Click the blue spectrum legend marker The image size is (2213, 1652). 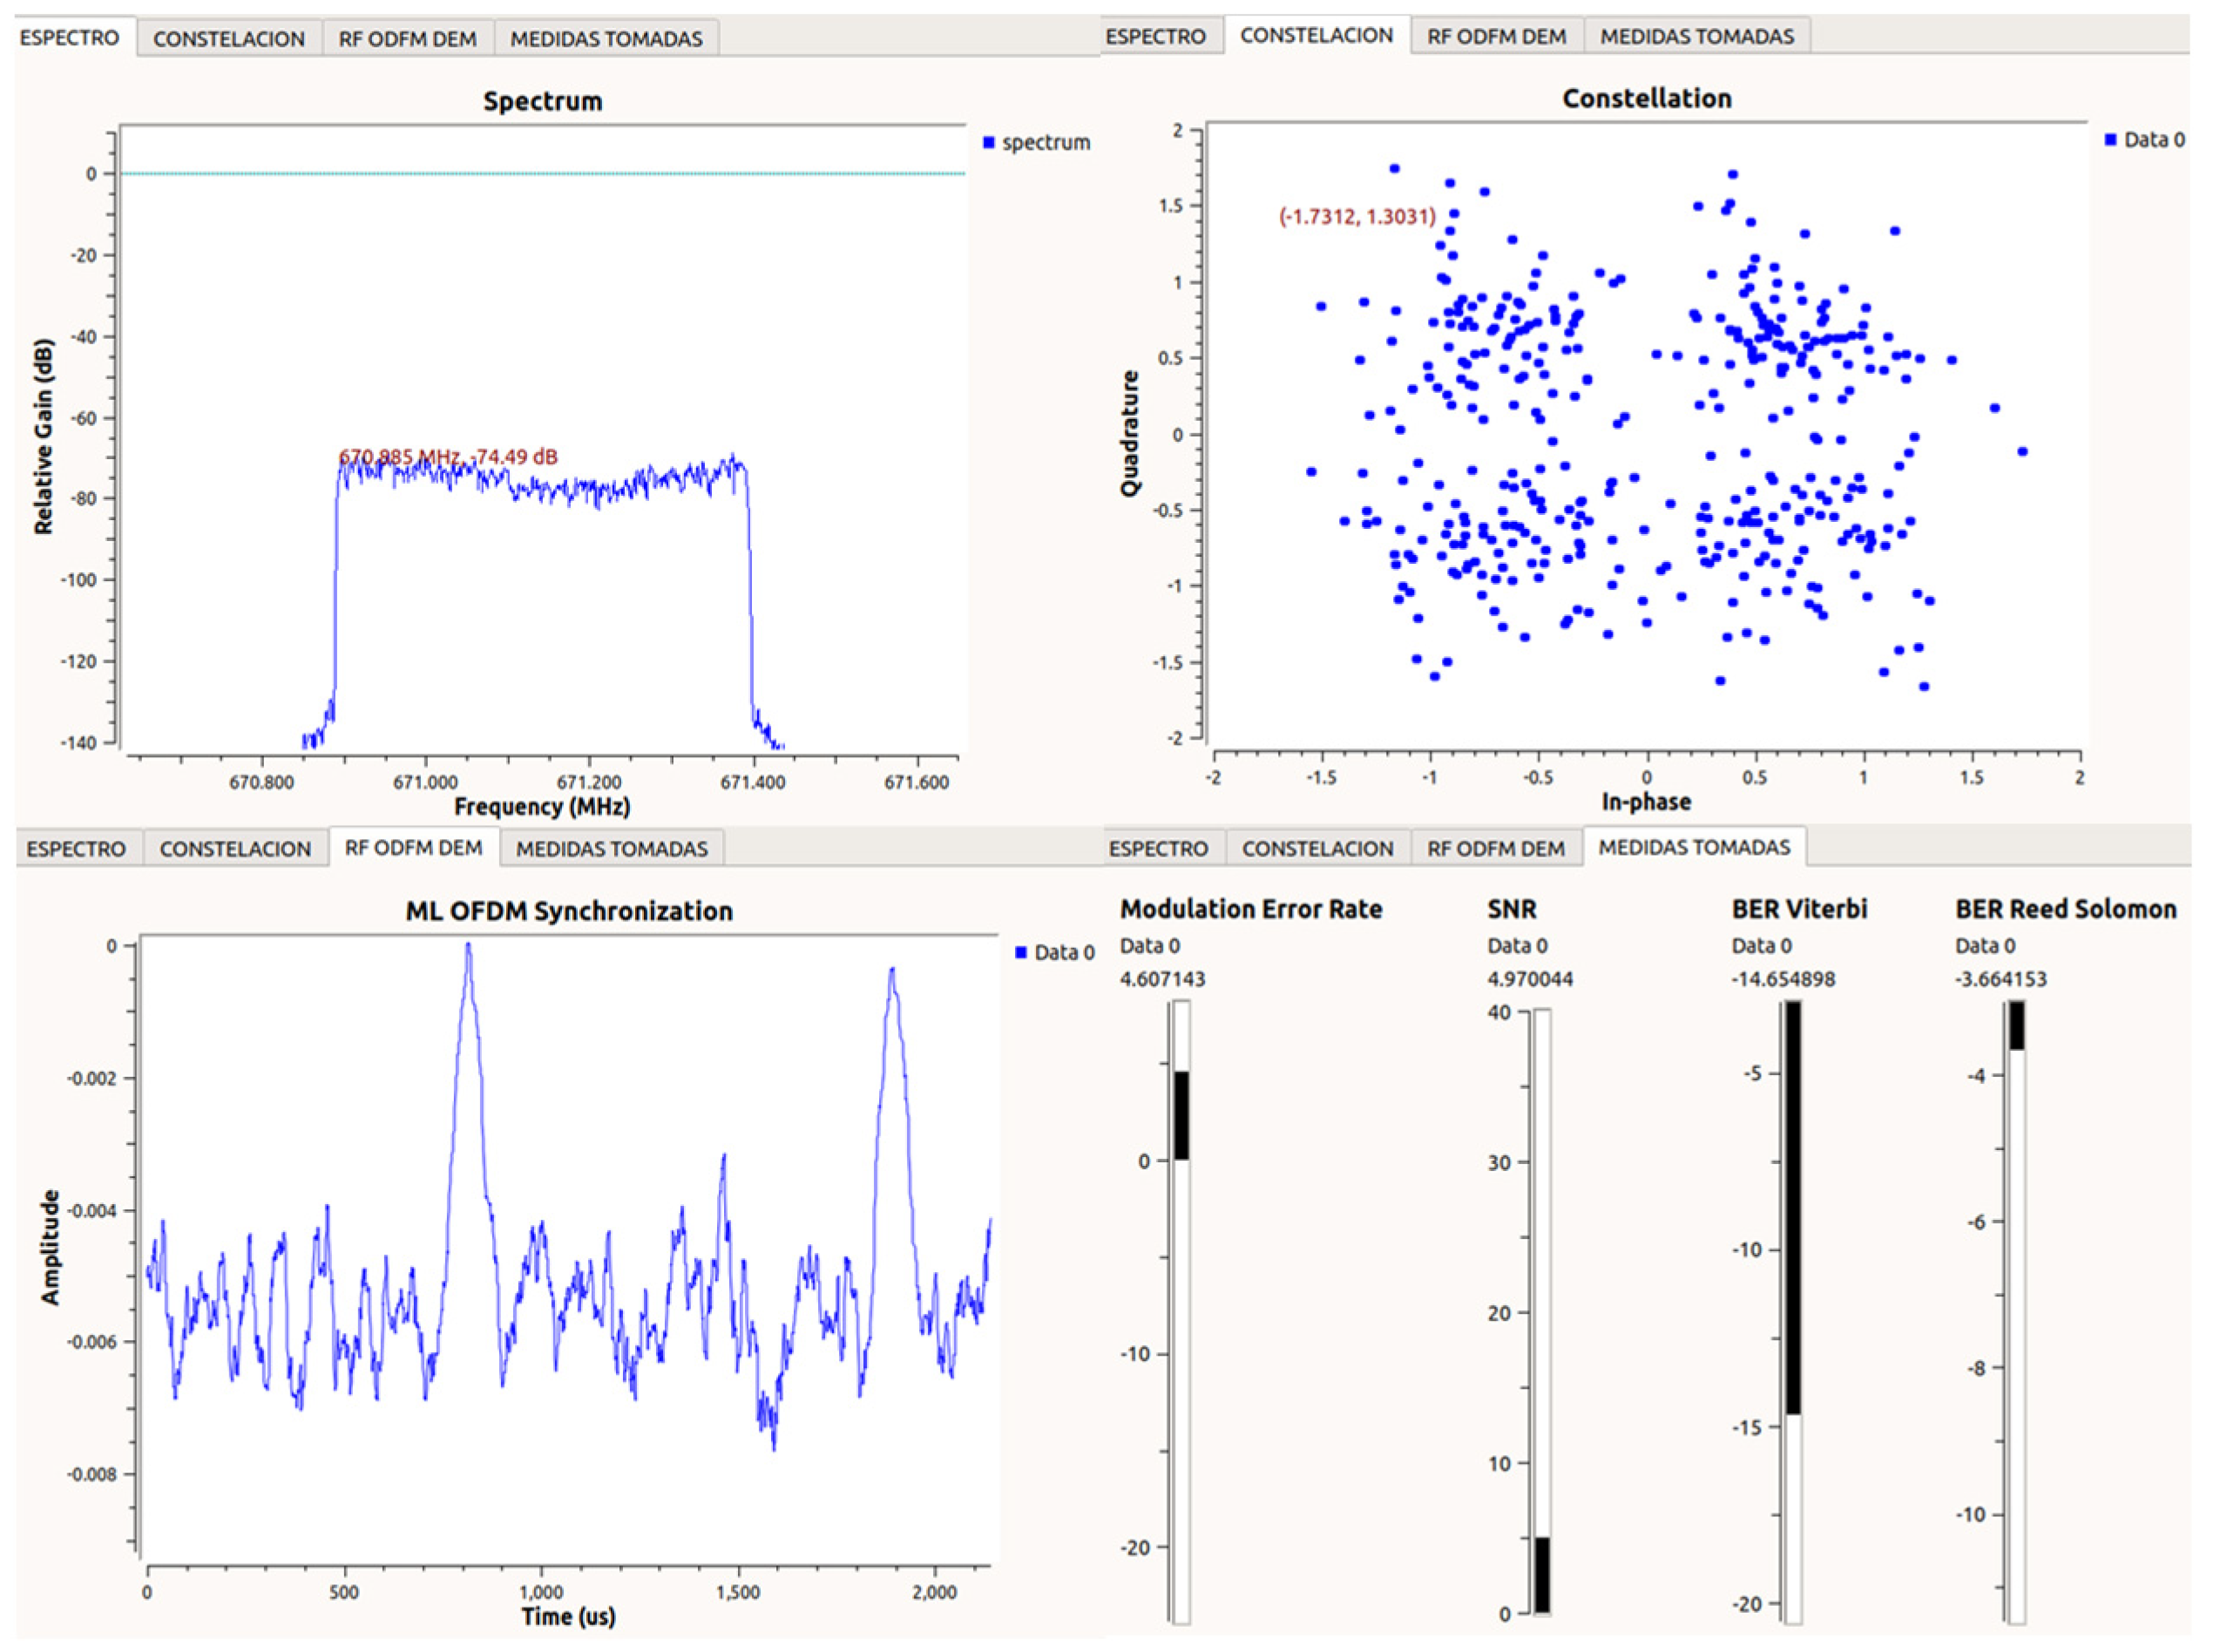988,142
